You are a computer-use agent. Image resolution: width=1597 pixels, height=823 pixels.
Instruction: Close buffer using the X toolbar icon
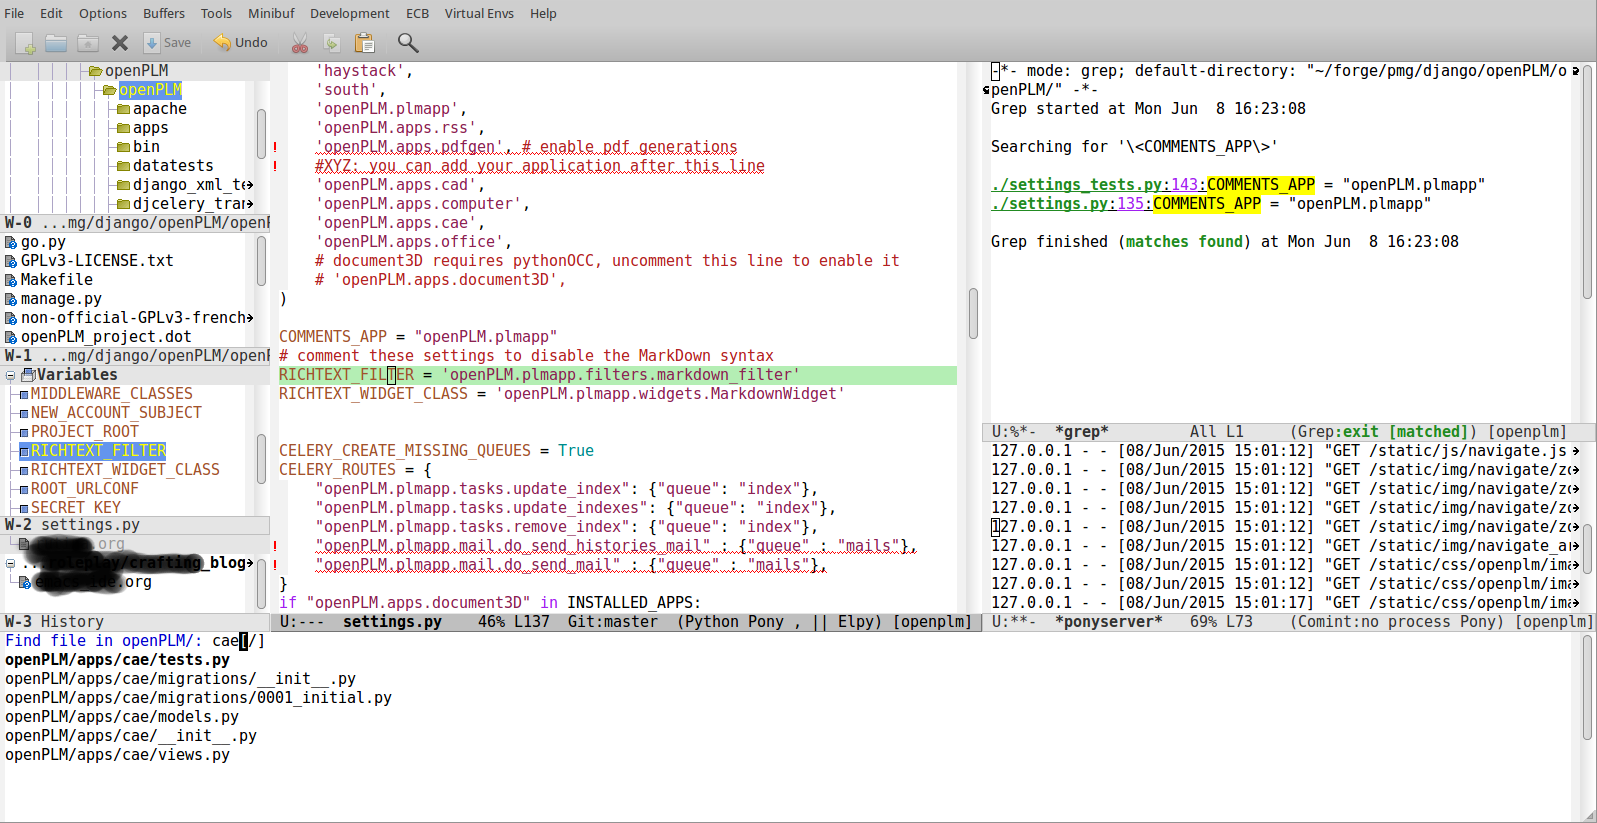coord(120,43)
